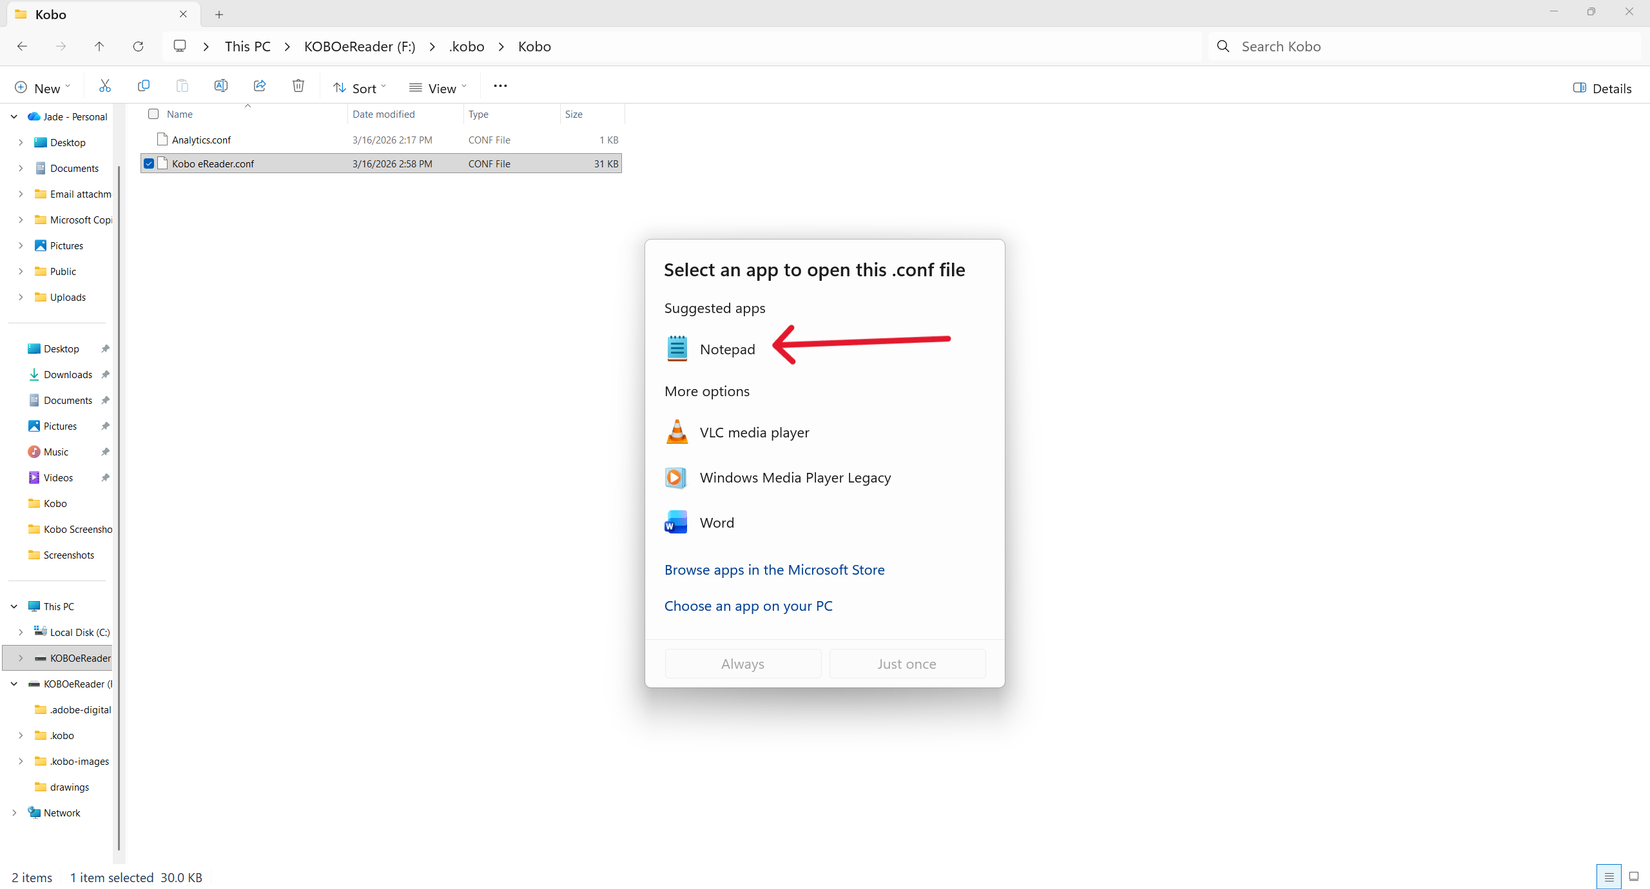Open the Sort dropdown menu

click(x=359, y=88)
